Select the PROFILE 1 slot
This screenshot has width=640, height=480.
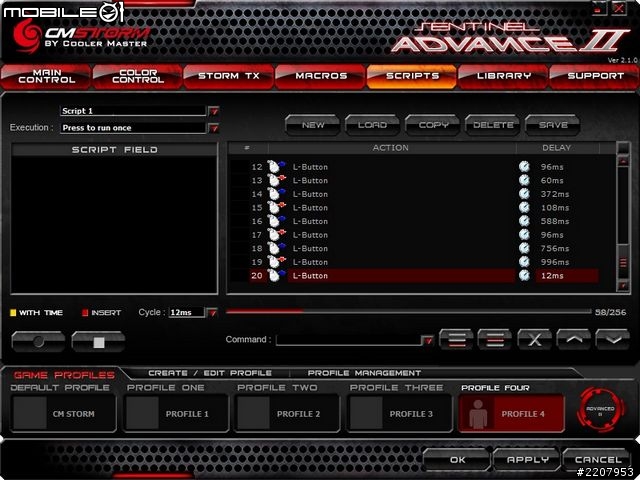click(176, 413)
